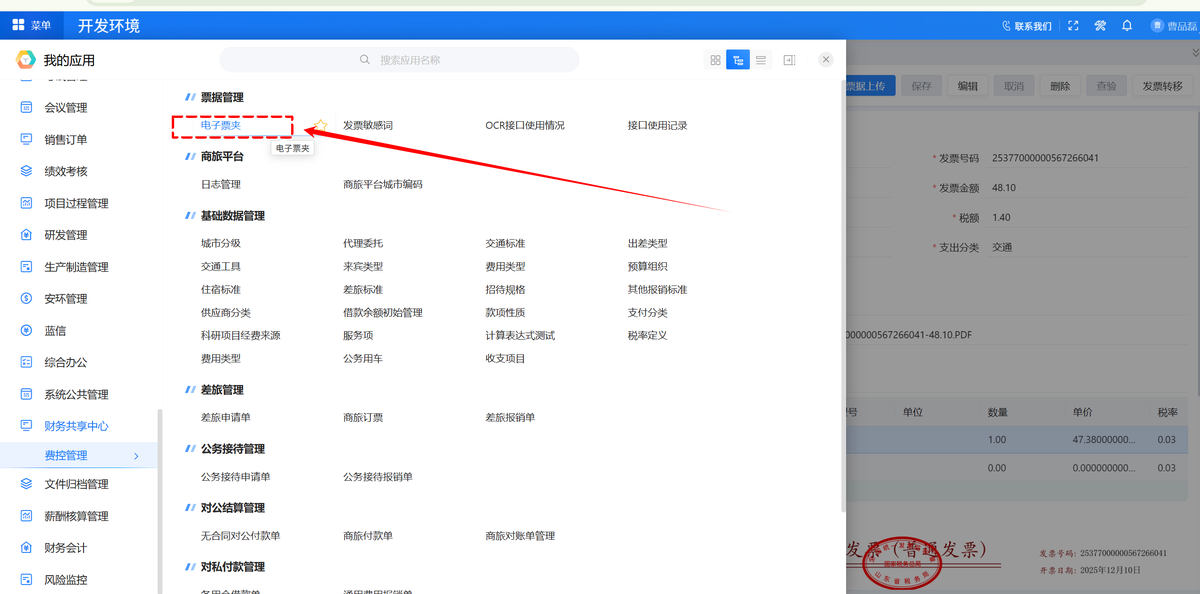
Task: Open 发票敏感词
Action: 368,125
